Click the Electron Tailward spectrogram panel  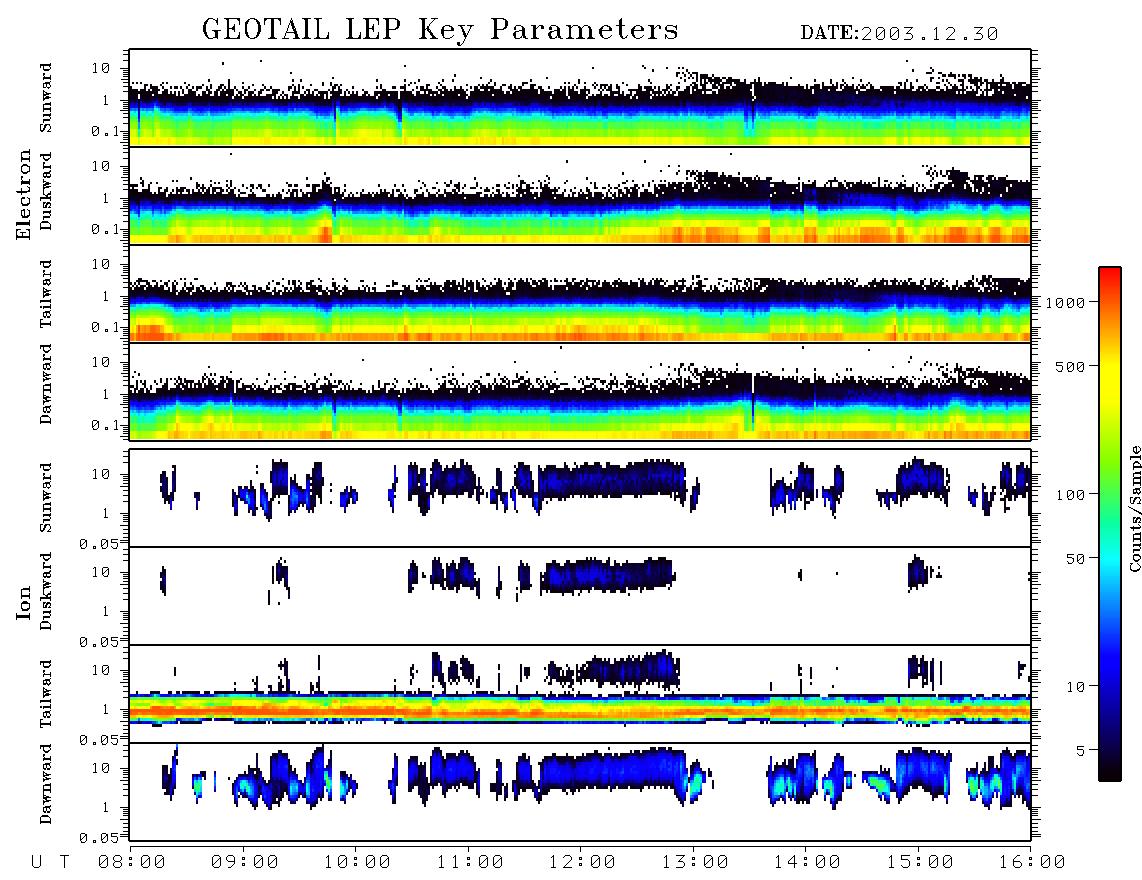tap(580, 294)
